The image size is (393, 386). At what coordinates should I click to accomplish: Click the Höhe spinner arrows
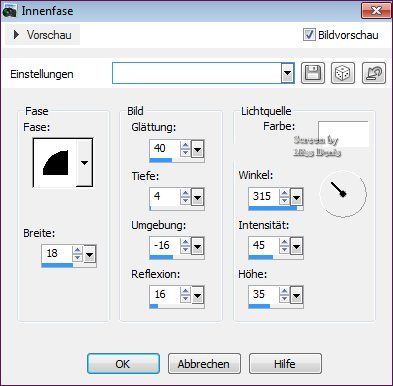click(284, 295)
